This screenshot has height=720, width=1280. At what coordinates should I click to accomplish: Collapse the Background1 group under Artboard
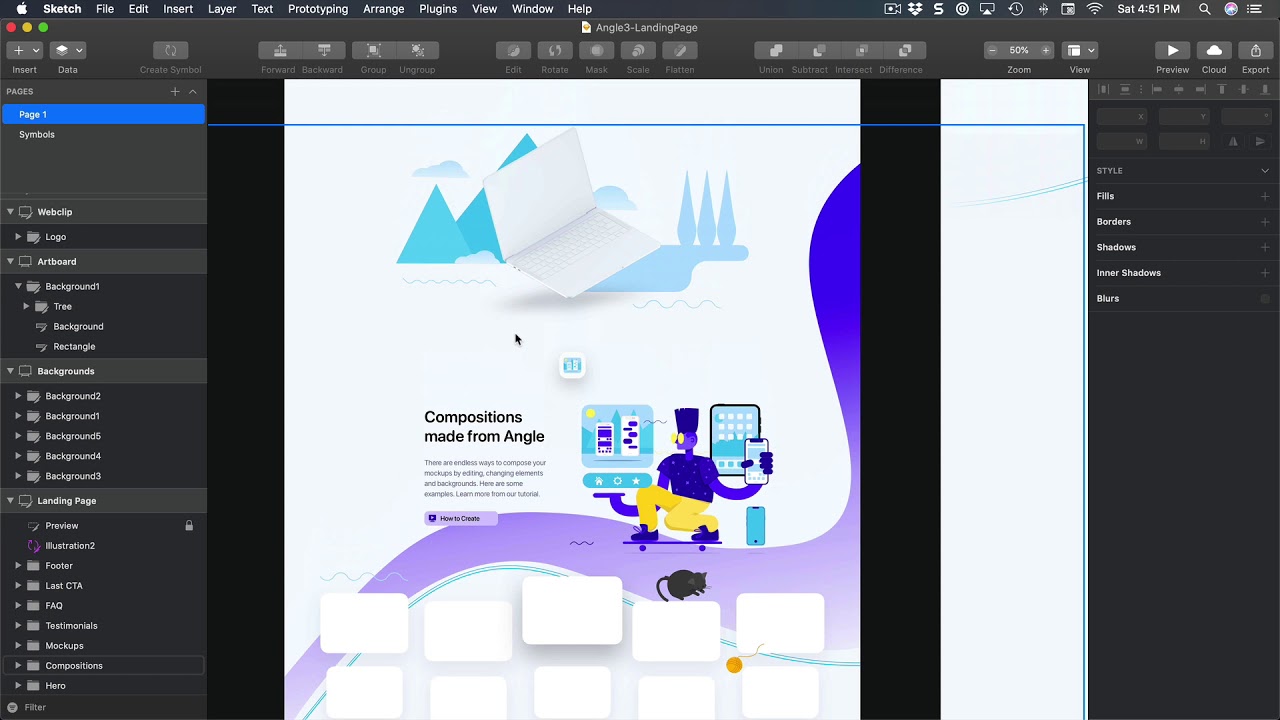tap(18, 286)
